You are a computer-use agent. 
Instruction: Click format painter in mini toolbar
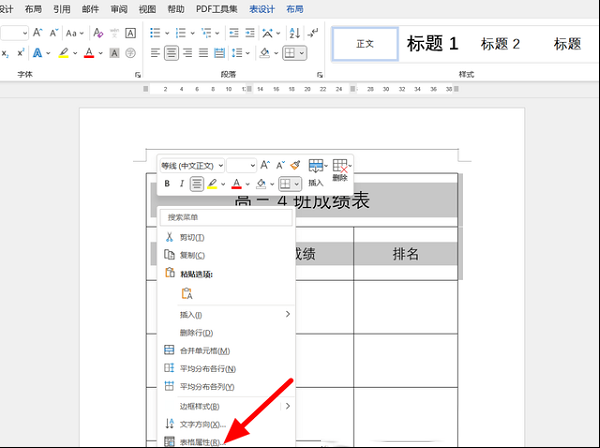click(x=295, y=165)
